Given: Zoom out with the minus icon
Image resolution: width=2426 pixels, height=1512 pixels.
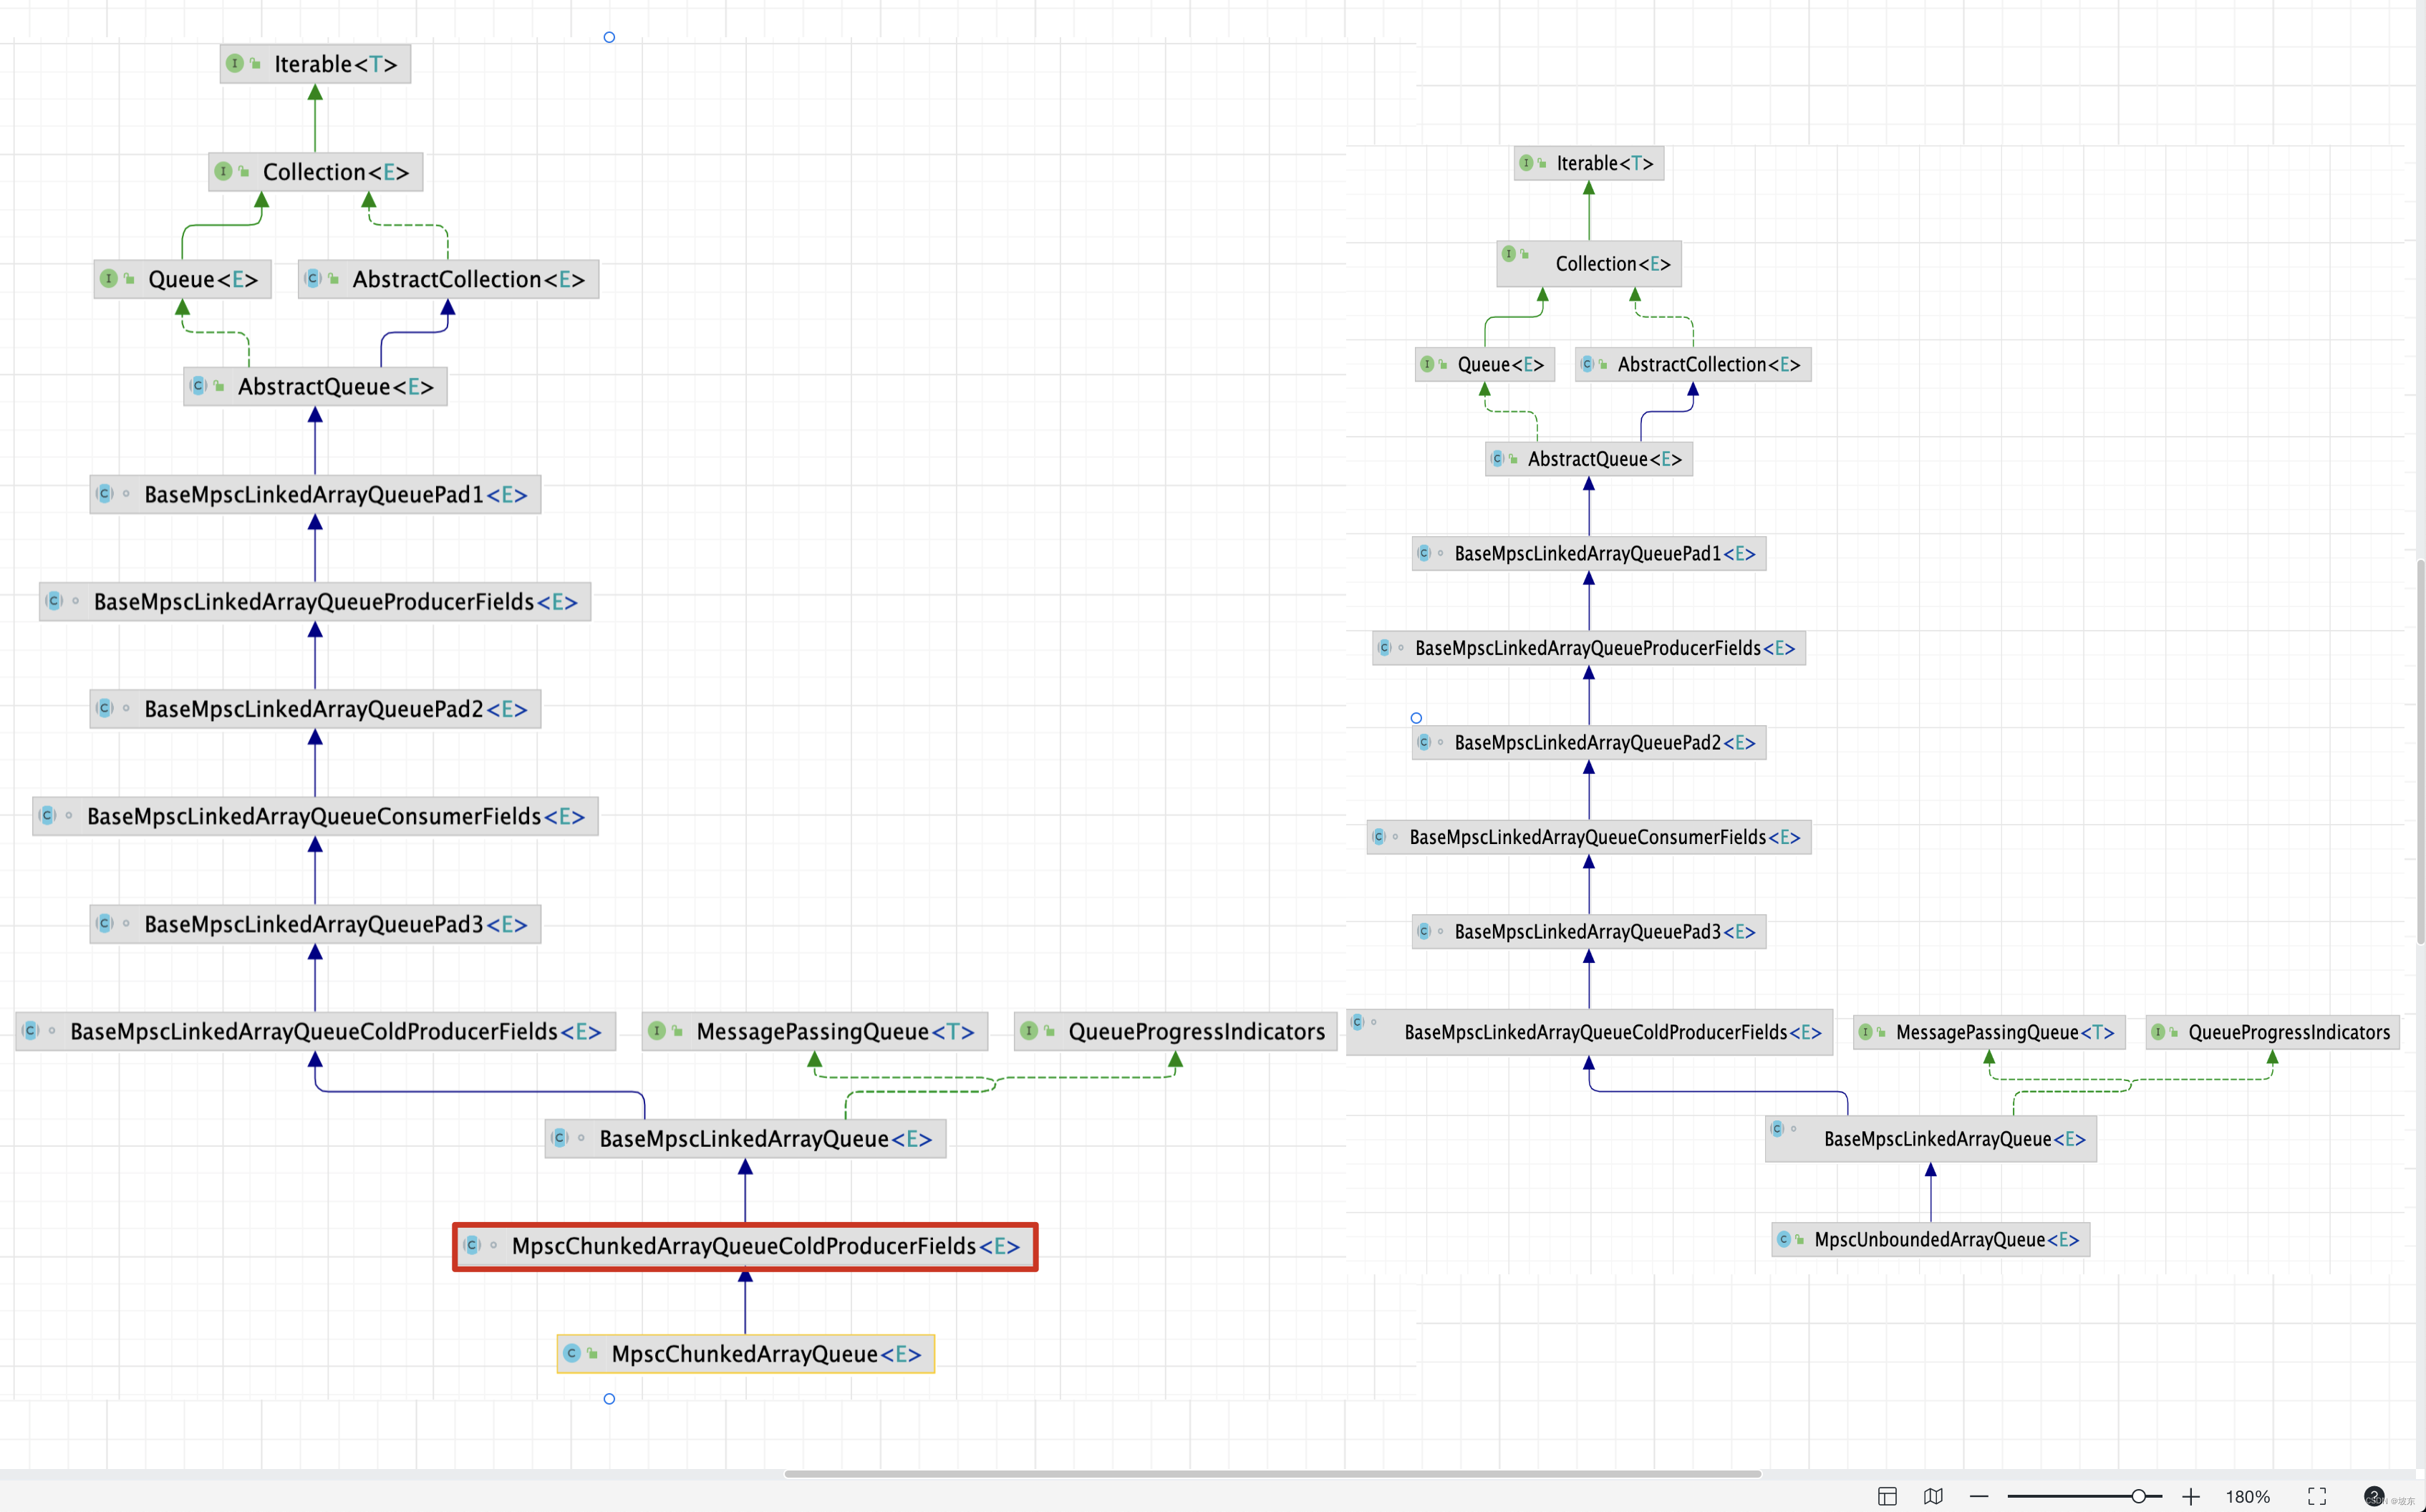Looking at the screenshot, I should (1978, 1496).
